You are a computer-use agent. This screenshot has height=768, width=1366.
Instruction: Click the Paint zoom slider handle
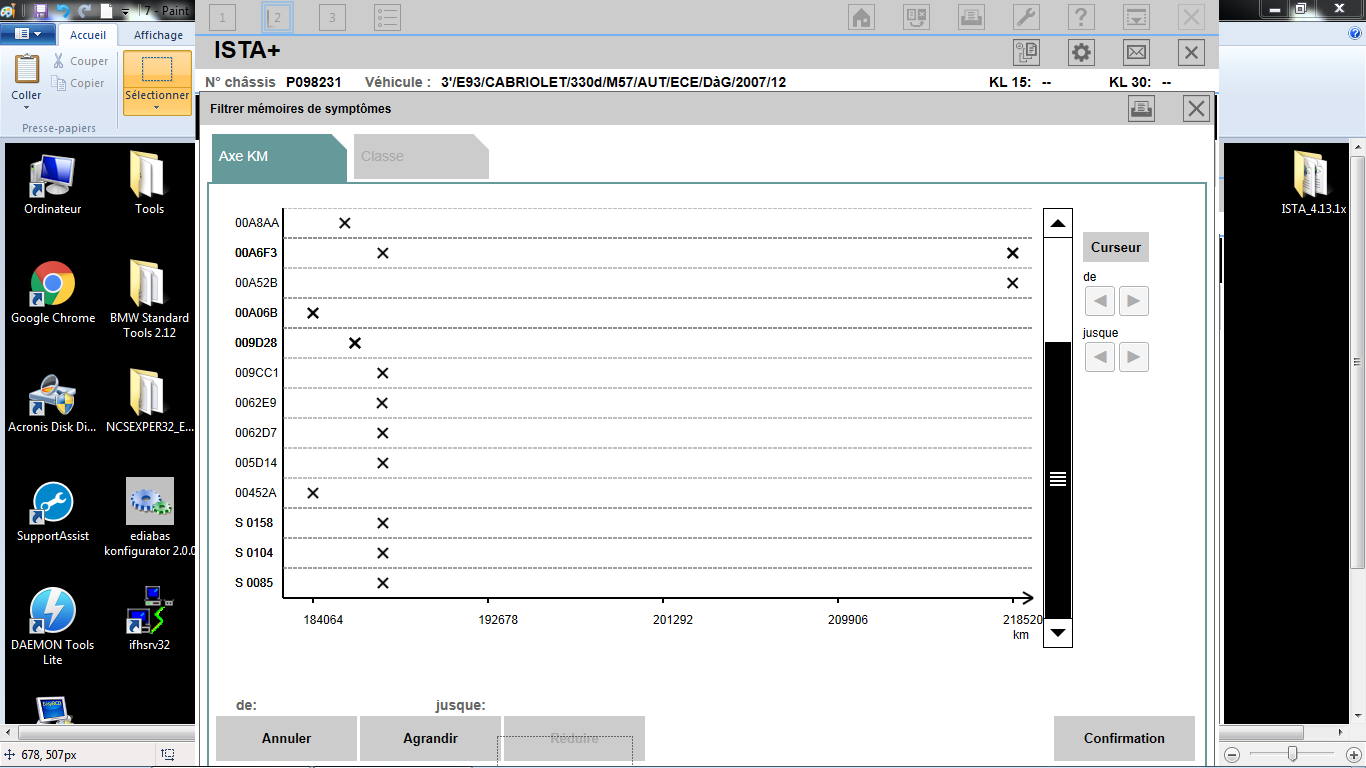(x=1293, y=755)
